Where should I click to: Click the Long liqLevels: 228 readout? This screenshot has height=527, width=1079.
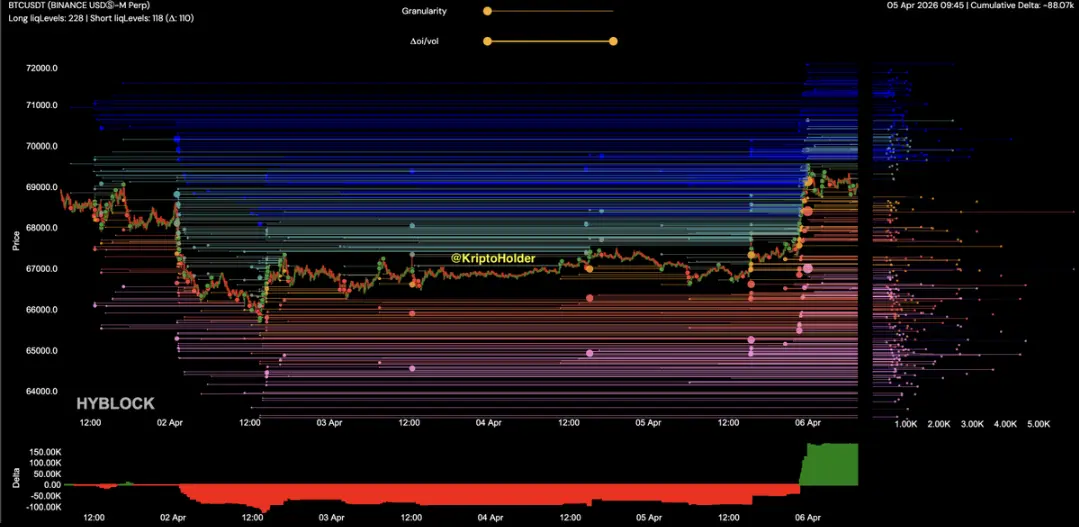click(45, 19)
